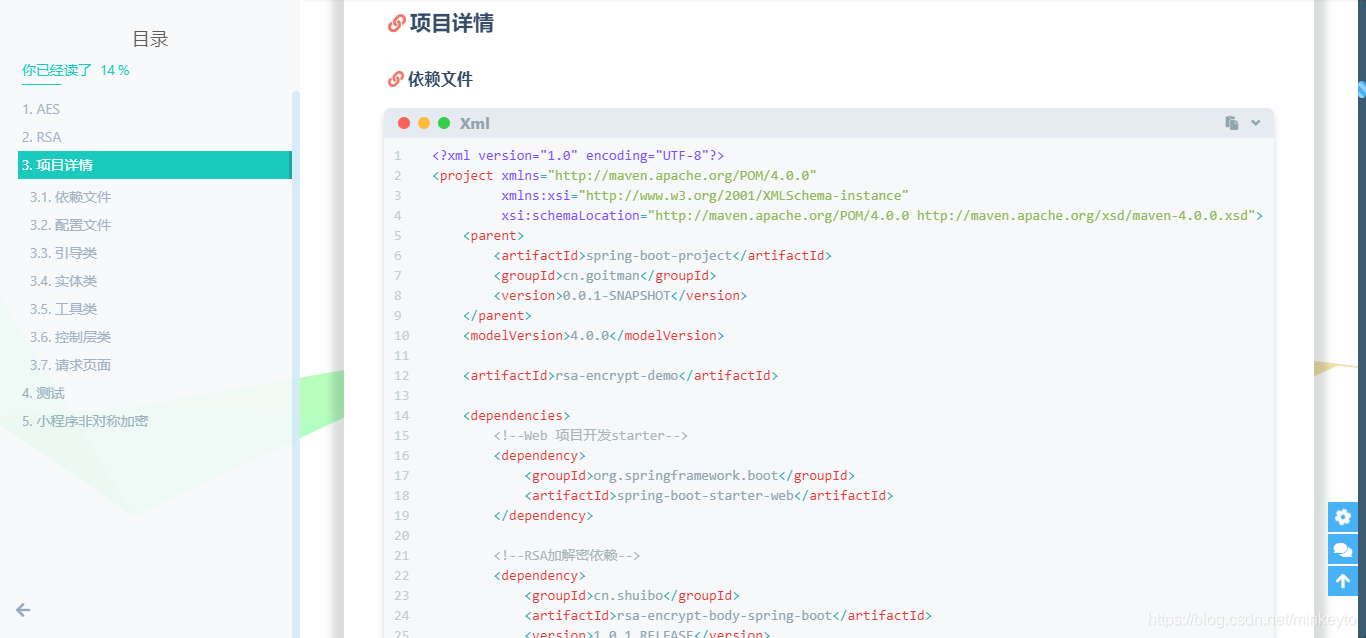Collapse the Xml code block with the chevron
Image resolution: width=1366 pixels, height=638 pixels.
[1258, 122]
